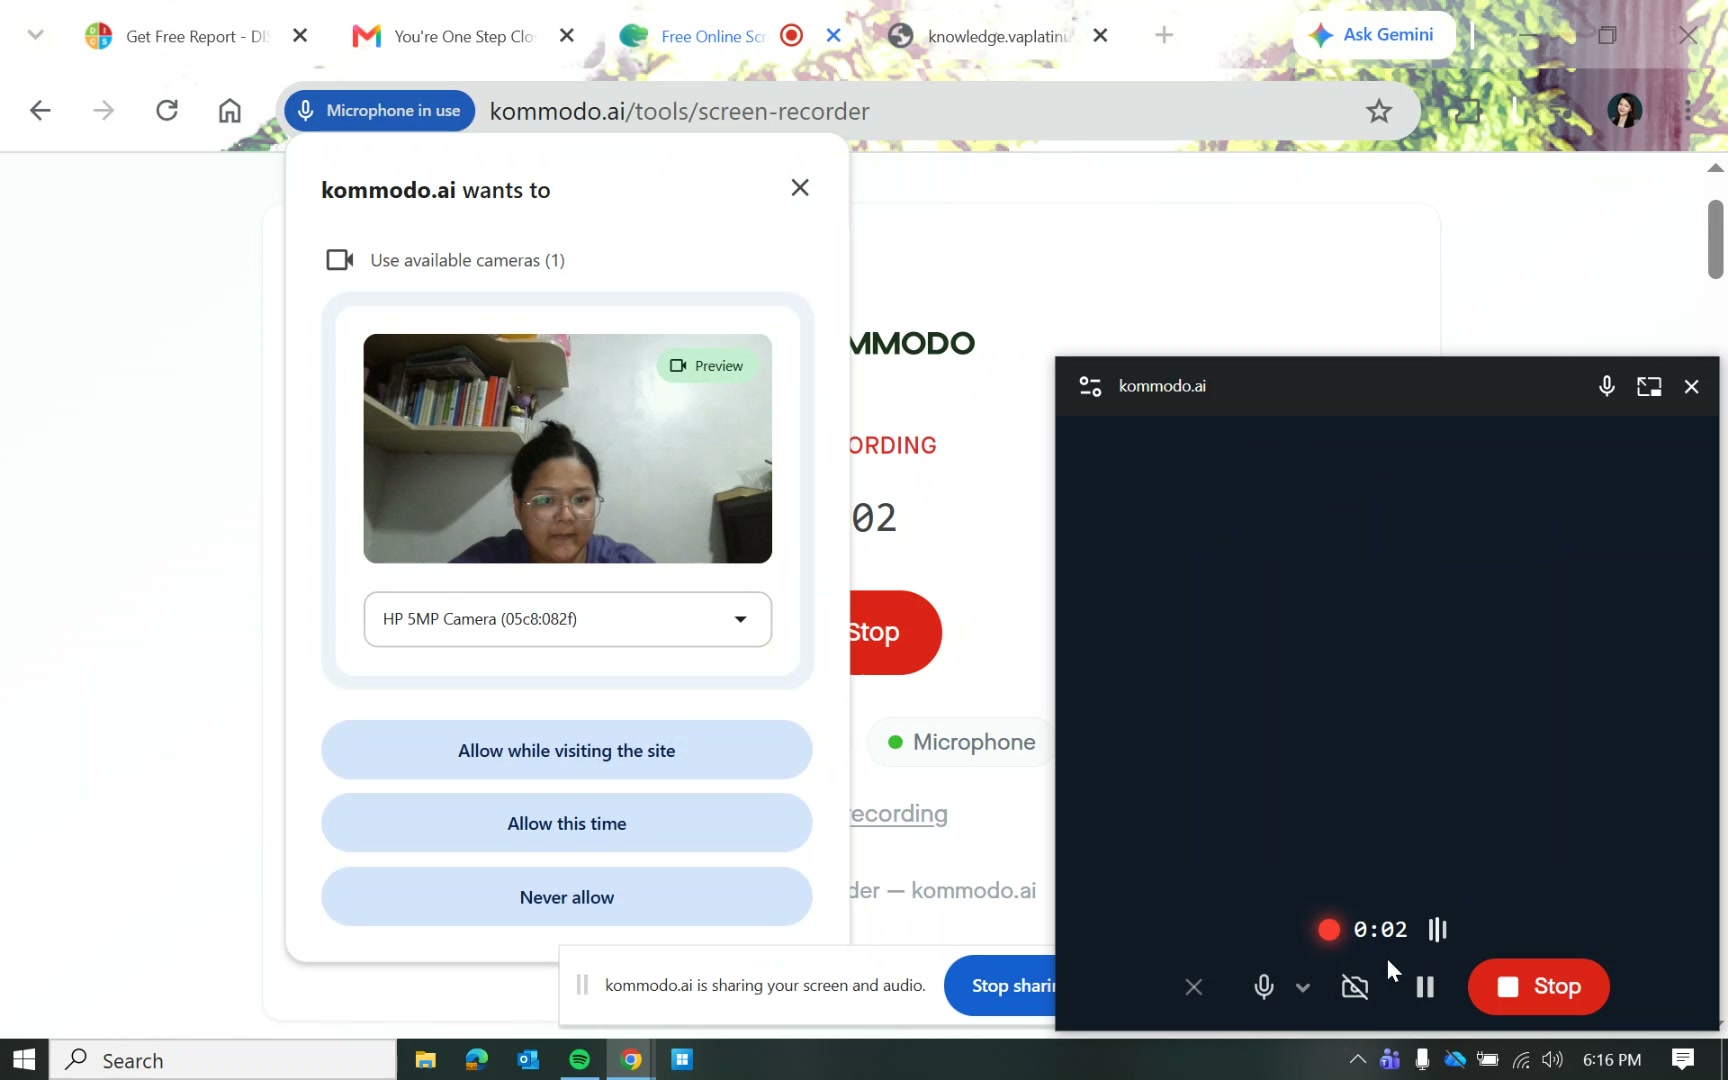
Task: Open a new browser tab
Action: (x=1164, y=36)
